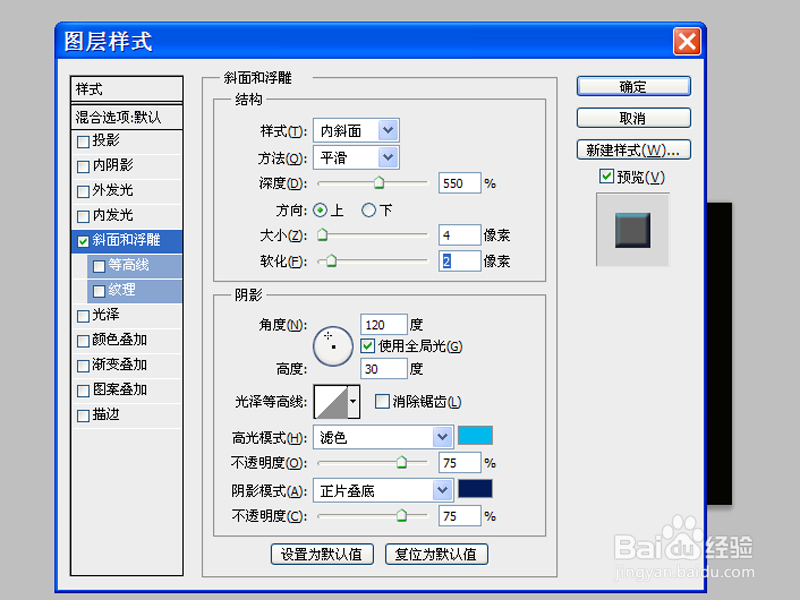This screenshot has width=800, height=600.
Task: Open the 光泽等高线 contour picker arrow
Action: [354, 401]
